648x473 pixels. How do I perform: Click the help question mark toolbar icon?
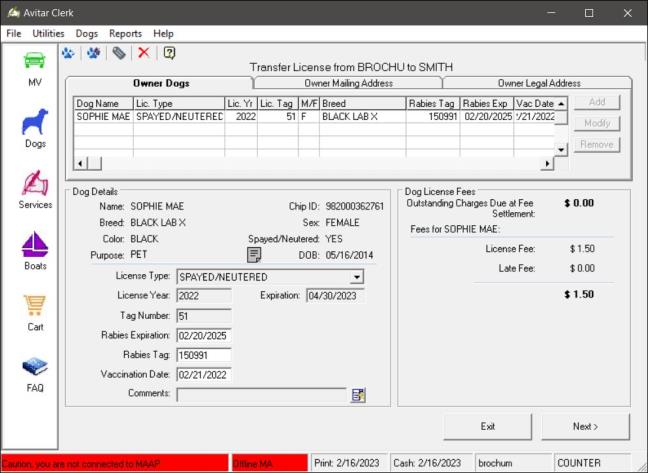coord(169,53)
